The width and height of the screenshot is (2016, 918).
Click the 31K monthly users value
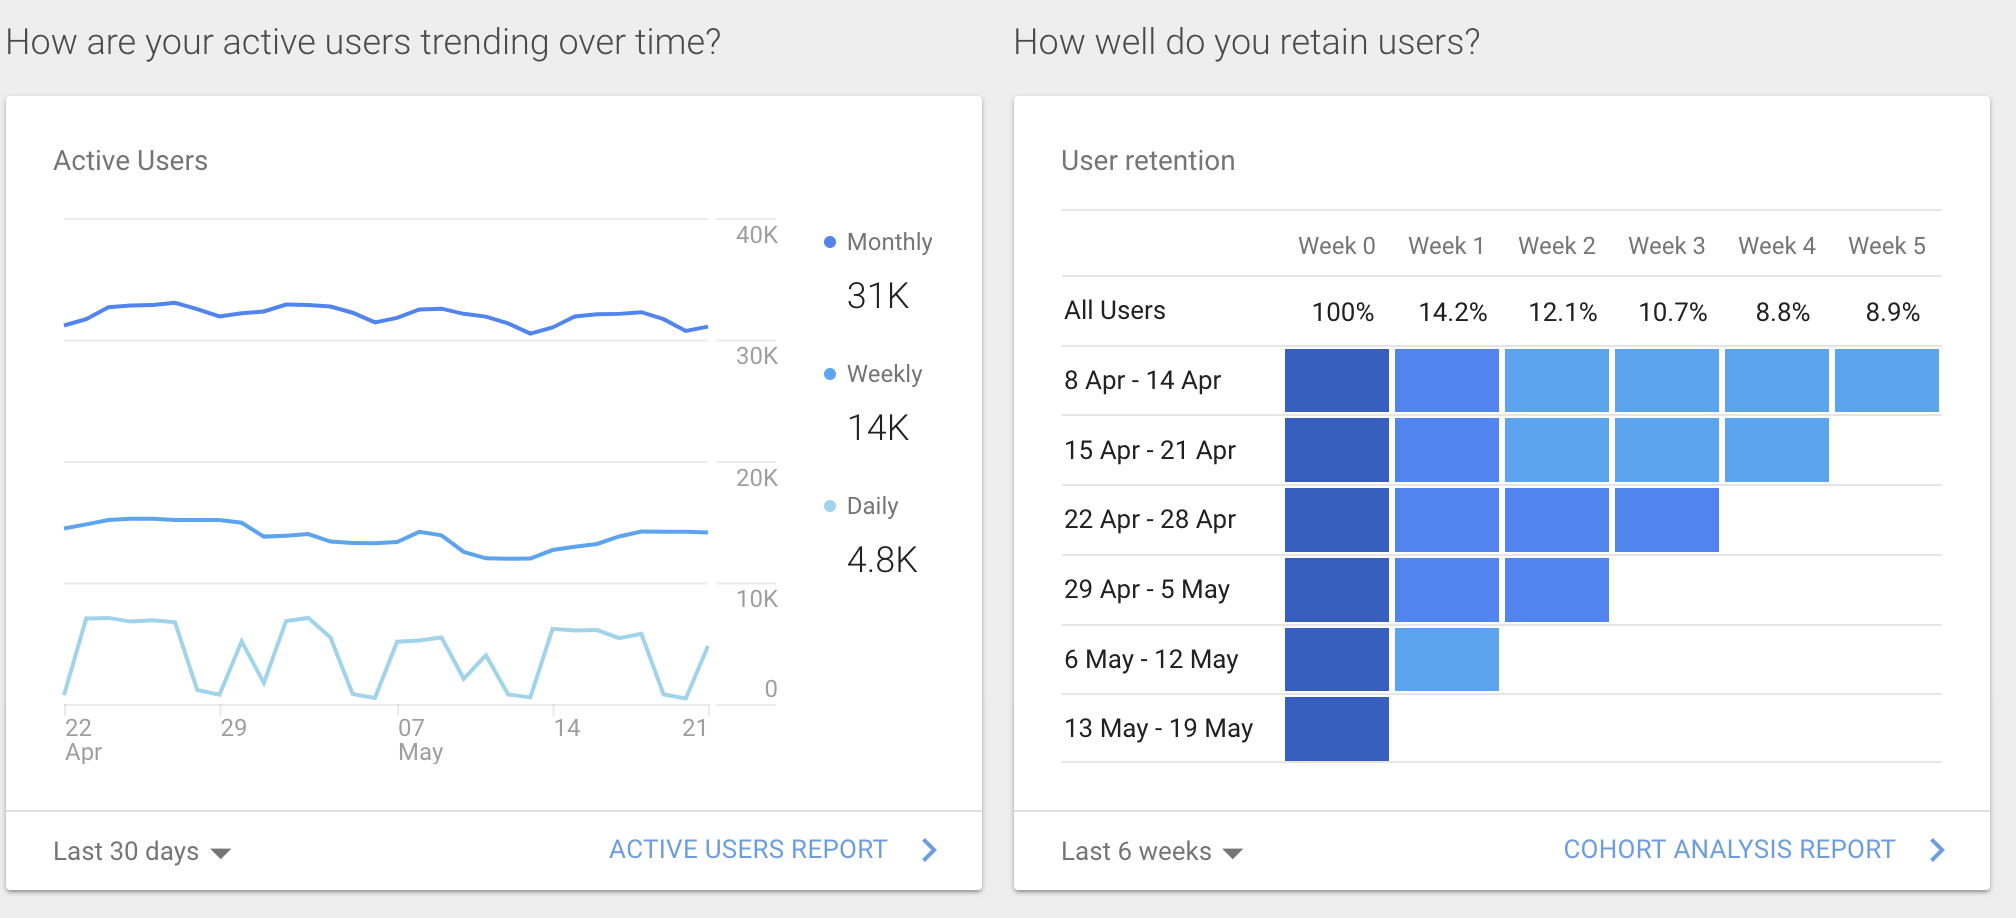coord(877,296)
